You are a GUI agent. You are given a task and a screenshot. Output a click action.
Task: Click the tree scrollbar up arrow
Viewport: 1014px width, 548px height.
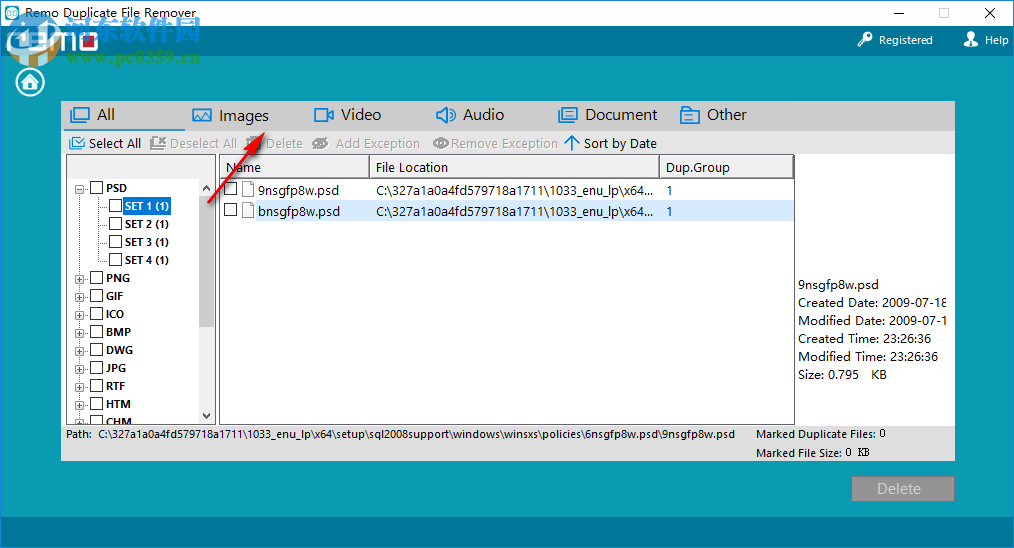[206, 188]
